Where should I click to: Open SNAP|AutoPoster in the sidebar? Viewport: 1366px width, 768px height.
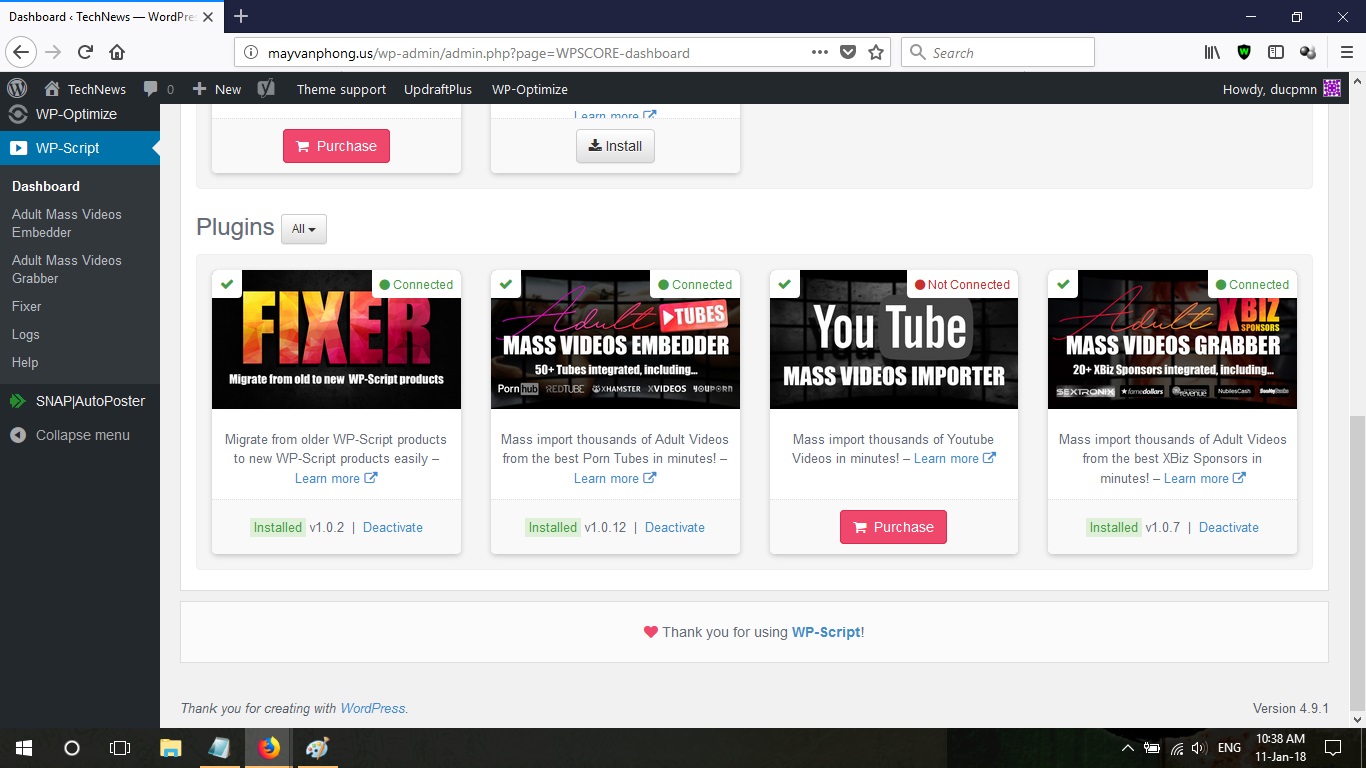80,401
